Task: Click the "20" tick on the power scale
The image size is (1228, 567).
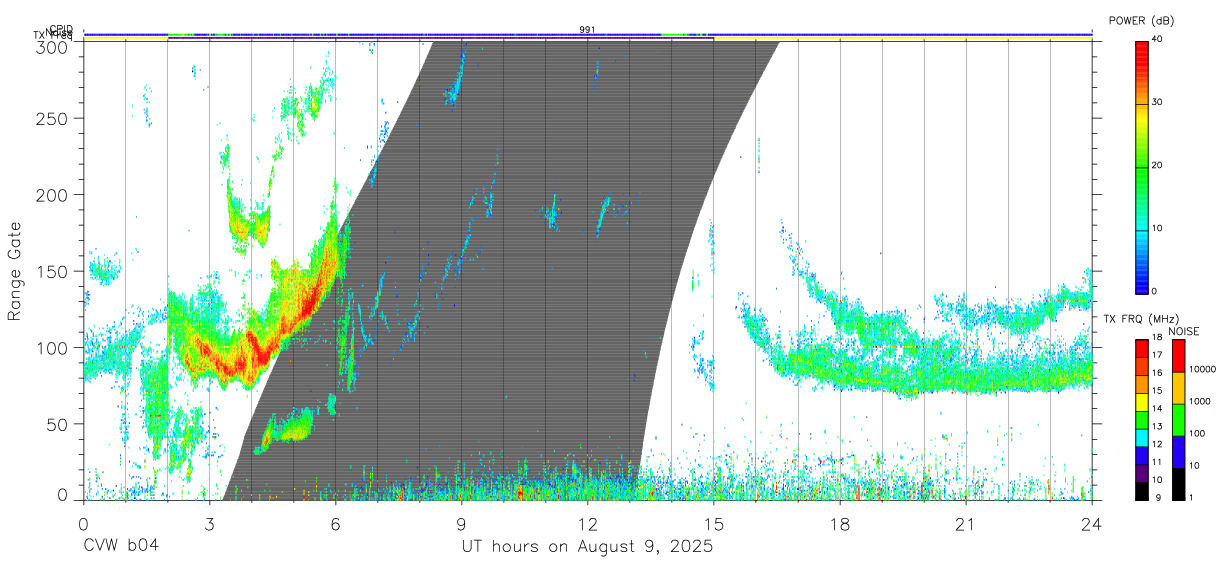Action: point(1157,165)
